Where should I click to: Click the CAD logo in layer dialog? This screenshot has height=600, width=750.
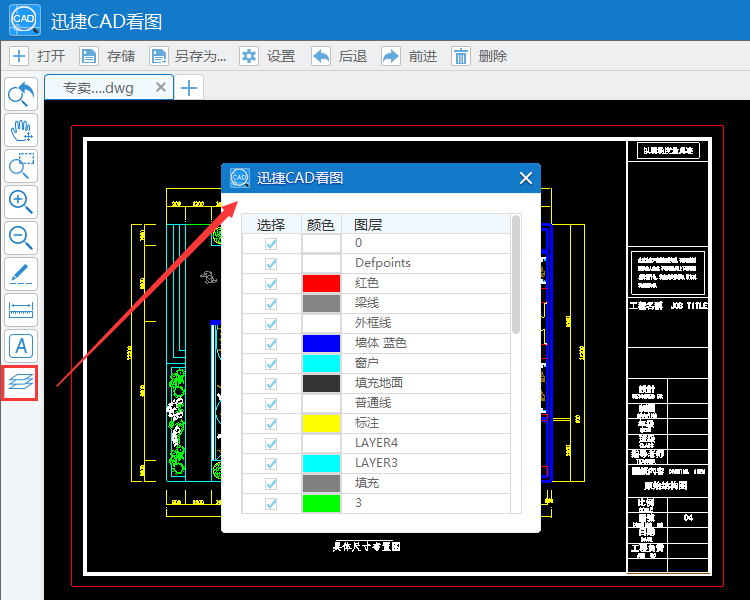[x=240, y=178]
